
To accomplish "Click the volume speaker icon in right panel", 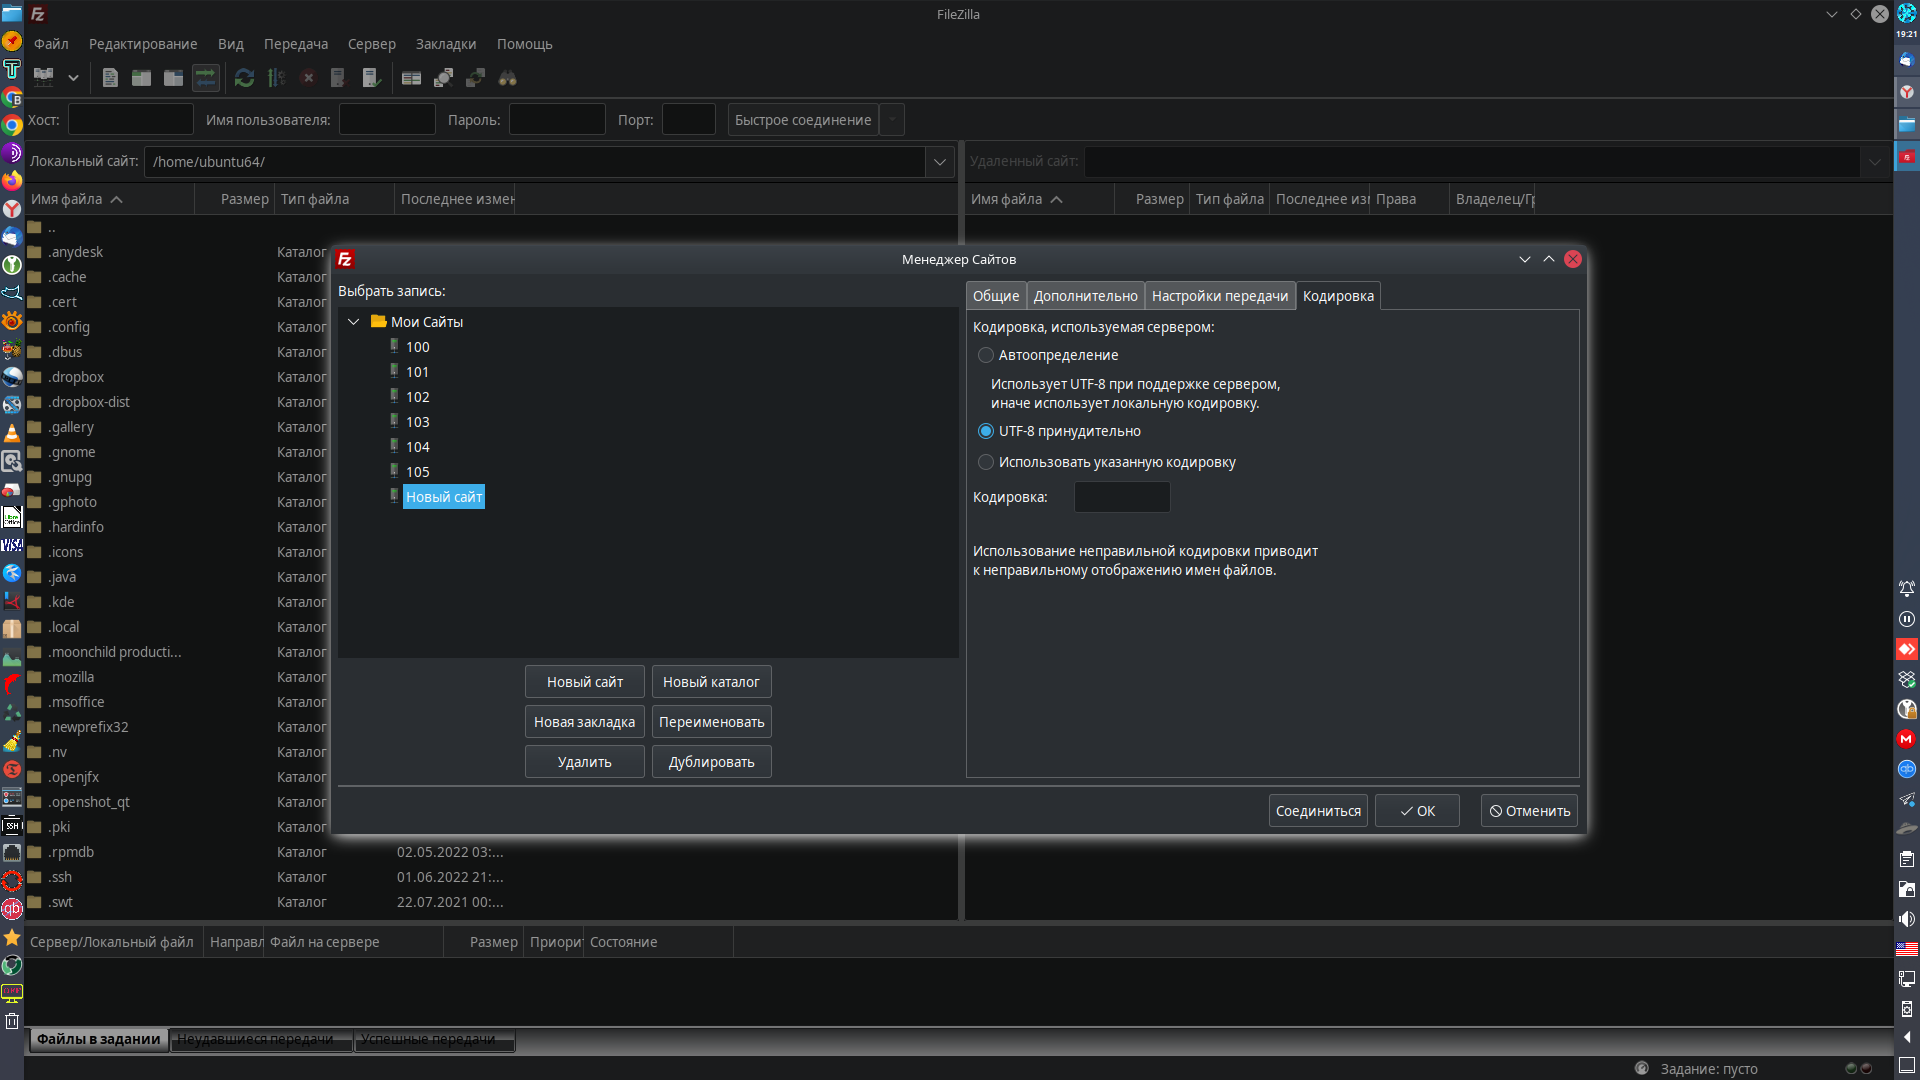I will (1907, 919).
